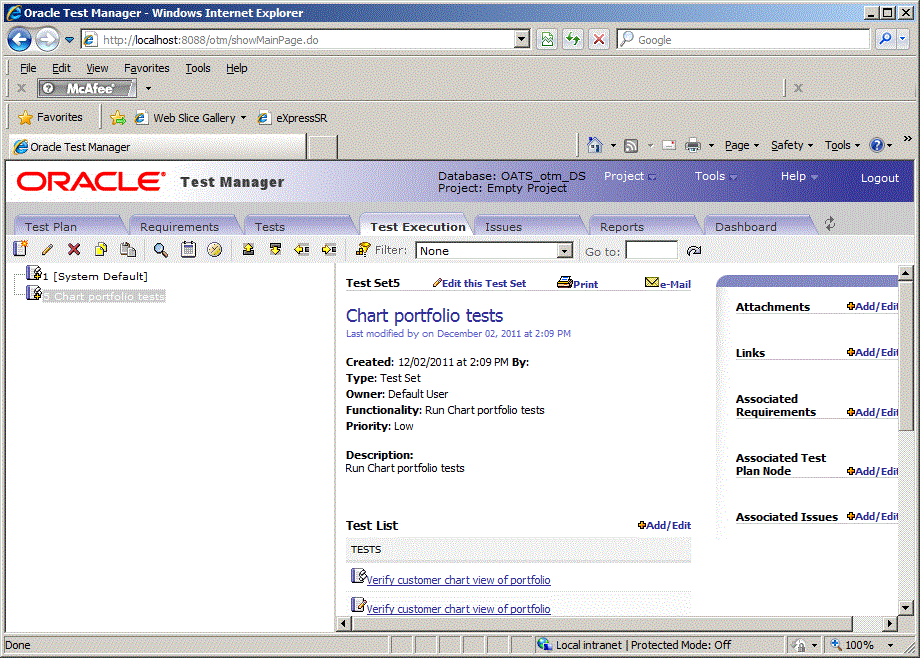Click the Read Mail icon in command bar
Screen dimensions: 920x658
[669, 145]
